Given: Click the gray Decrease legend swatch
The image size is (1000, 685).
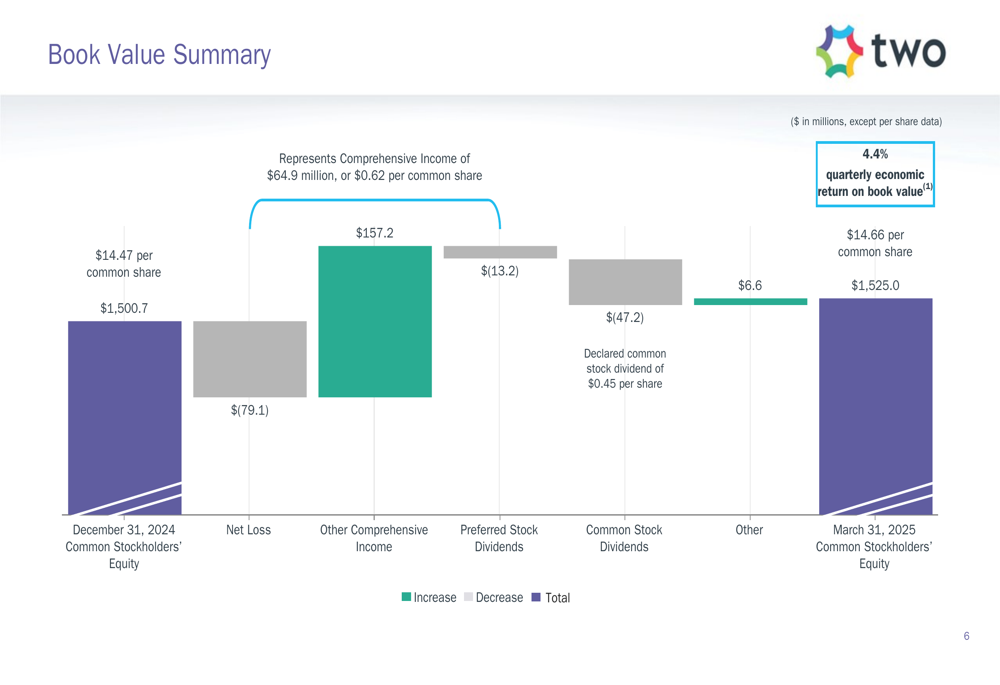Looking at the screenshot, I should 469,597.
